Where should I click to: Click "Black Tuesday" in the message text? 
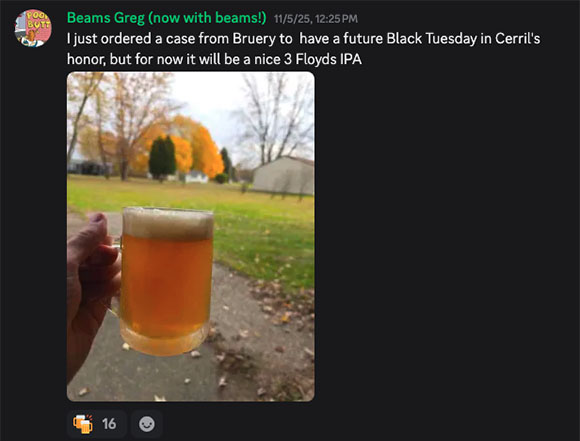[431, 38]
